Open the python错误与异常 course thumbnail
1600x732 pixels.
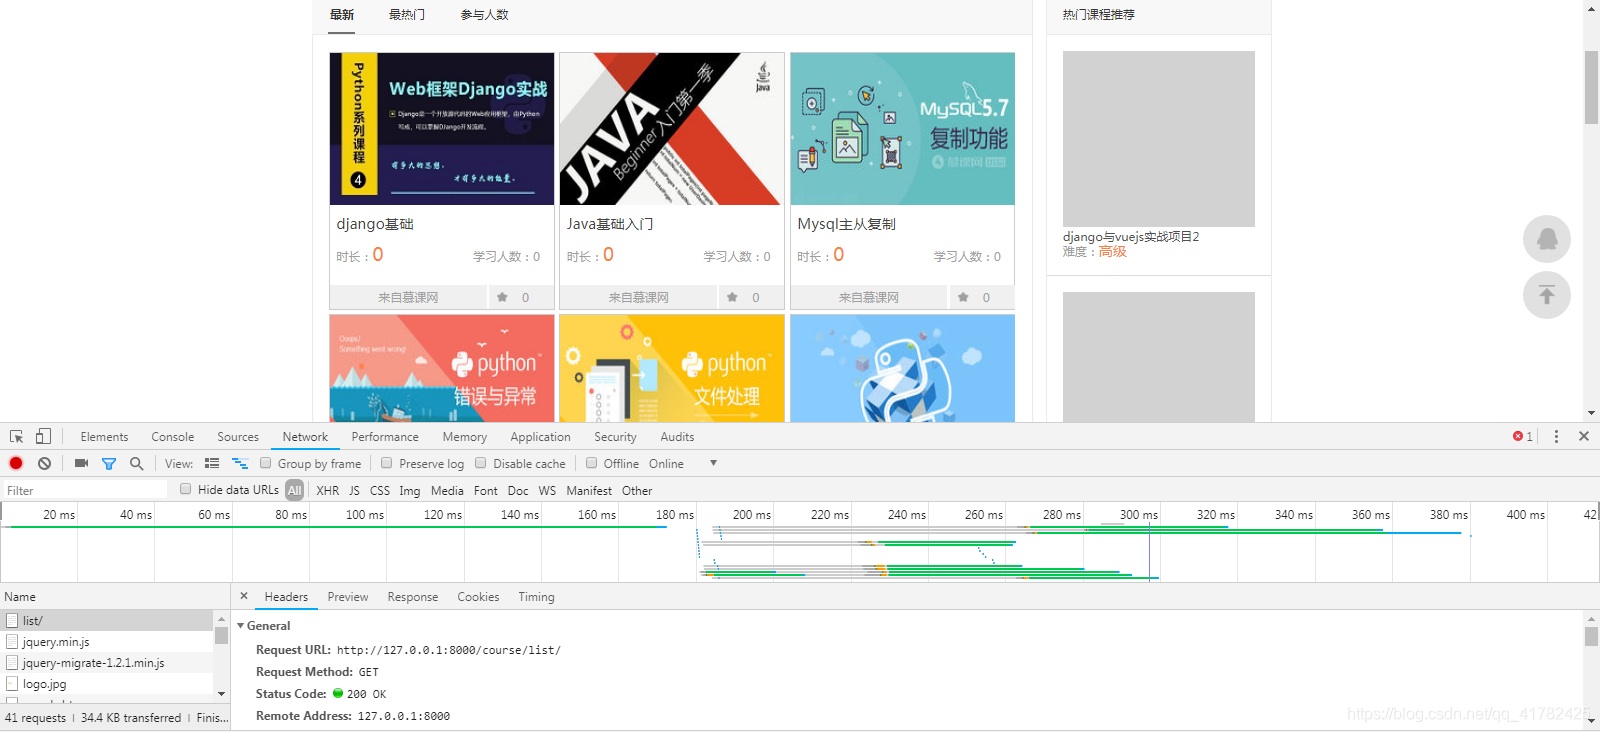(x=442, y=368)
